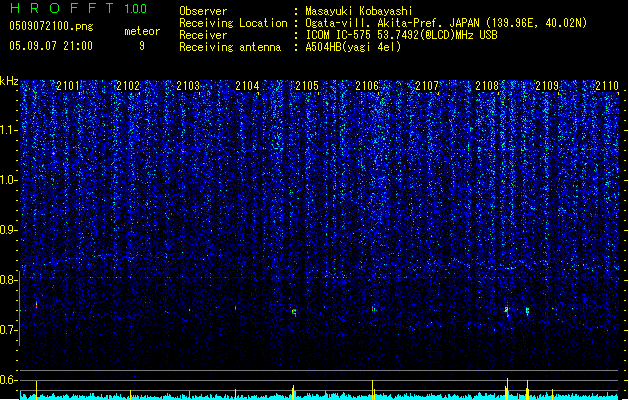Click the 0.8 kHz axis label

coord(9,280)
